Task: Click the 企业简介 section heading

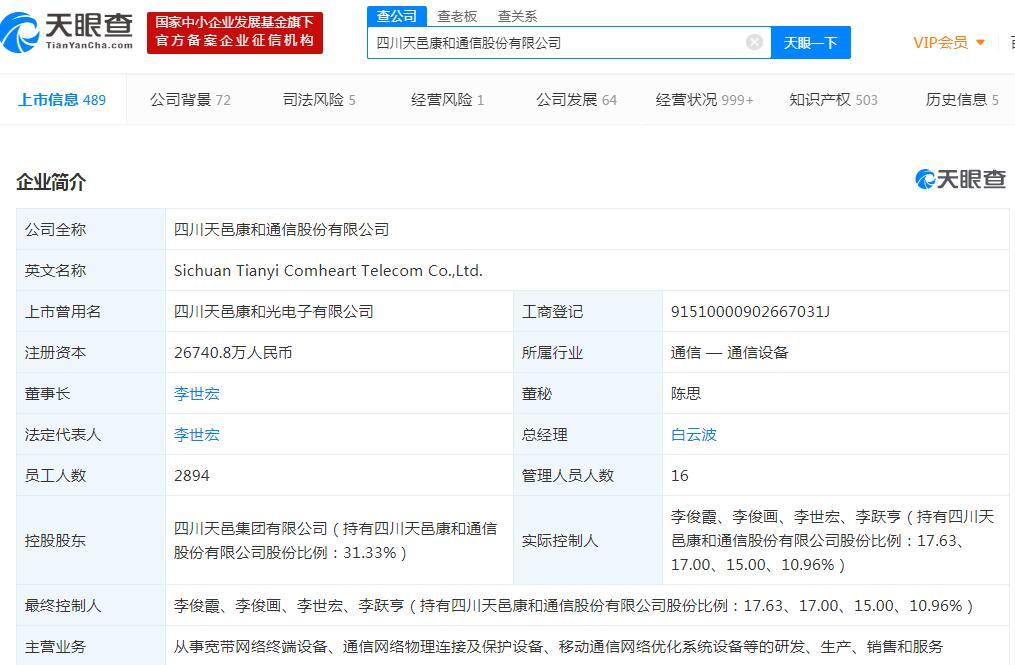Action: (x=51, y=182)
